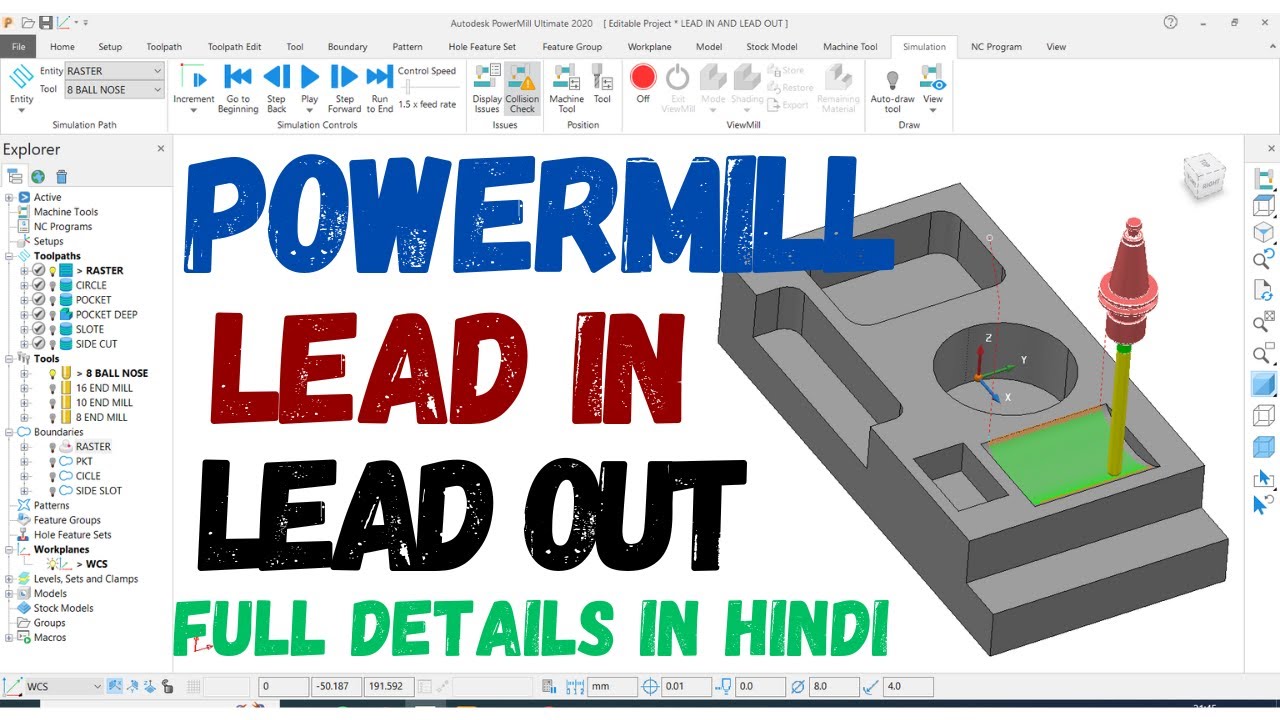Select the WCS workplane entry
Screen dimensions: 1280x720
point(96,564)
